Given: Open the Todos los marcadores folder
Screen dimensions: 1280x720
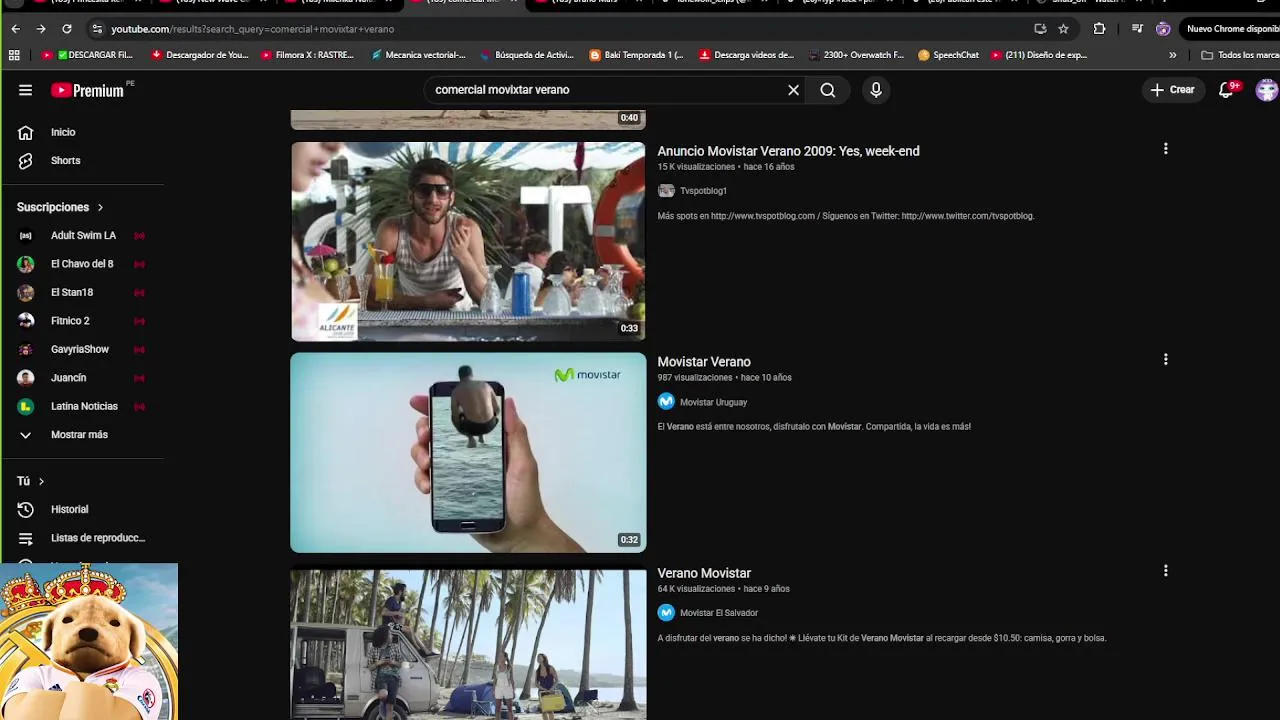Looking at the screenshot, I should pos(1239,55).
